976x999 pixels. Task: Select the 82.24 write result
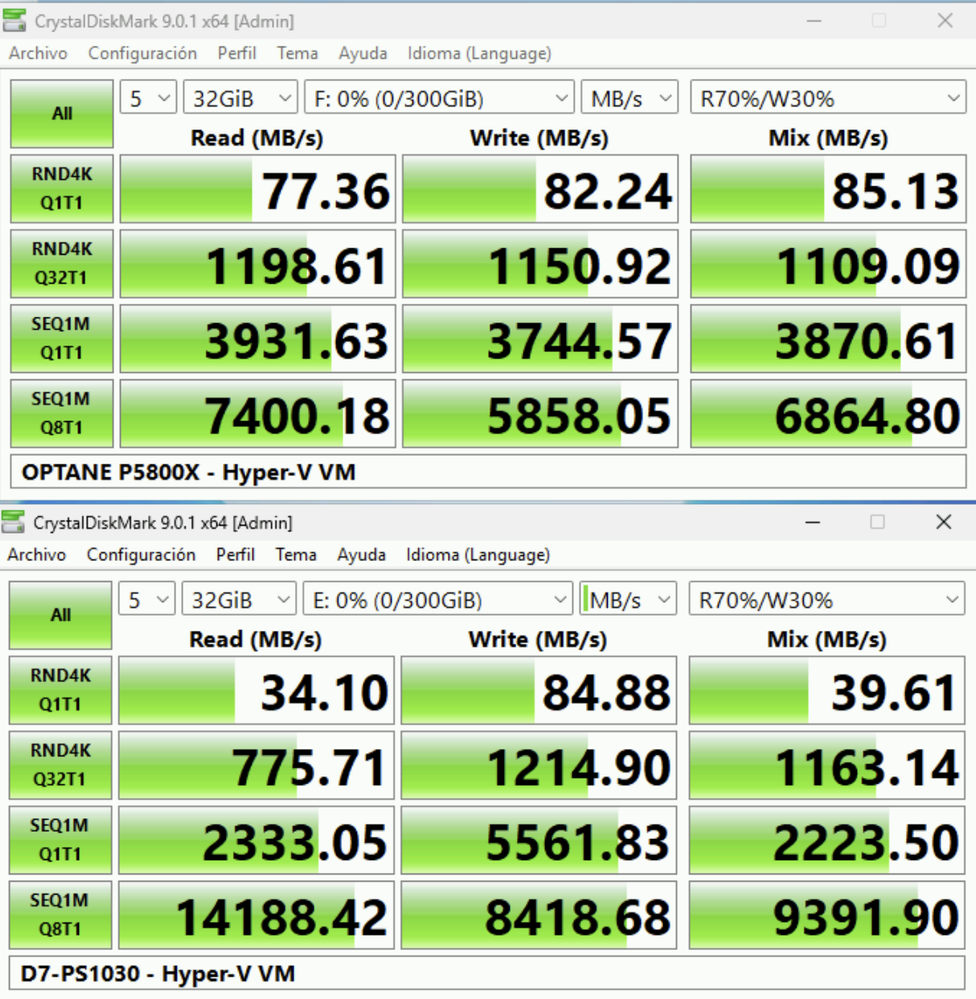click(540, 189)
